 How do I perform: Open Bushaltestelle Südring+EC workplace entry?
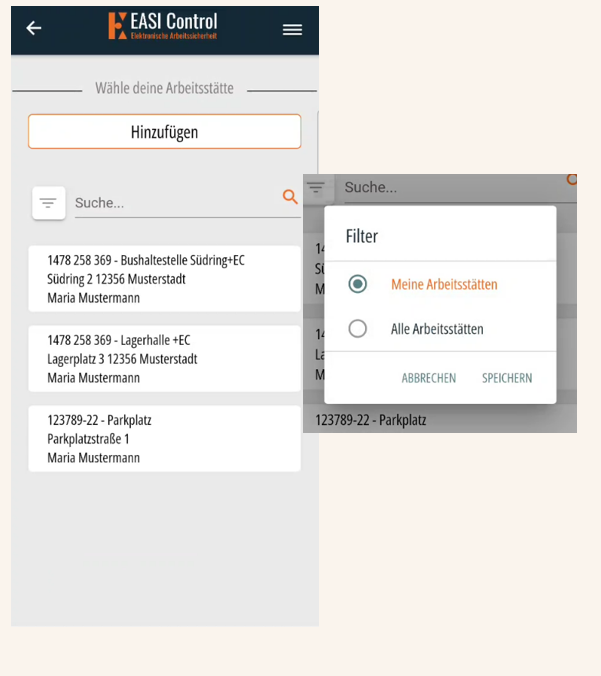pyautogui.click(x=164, y=279)
